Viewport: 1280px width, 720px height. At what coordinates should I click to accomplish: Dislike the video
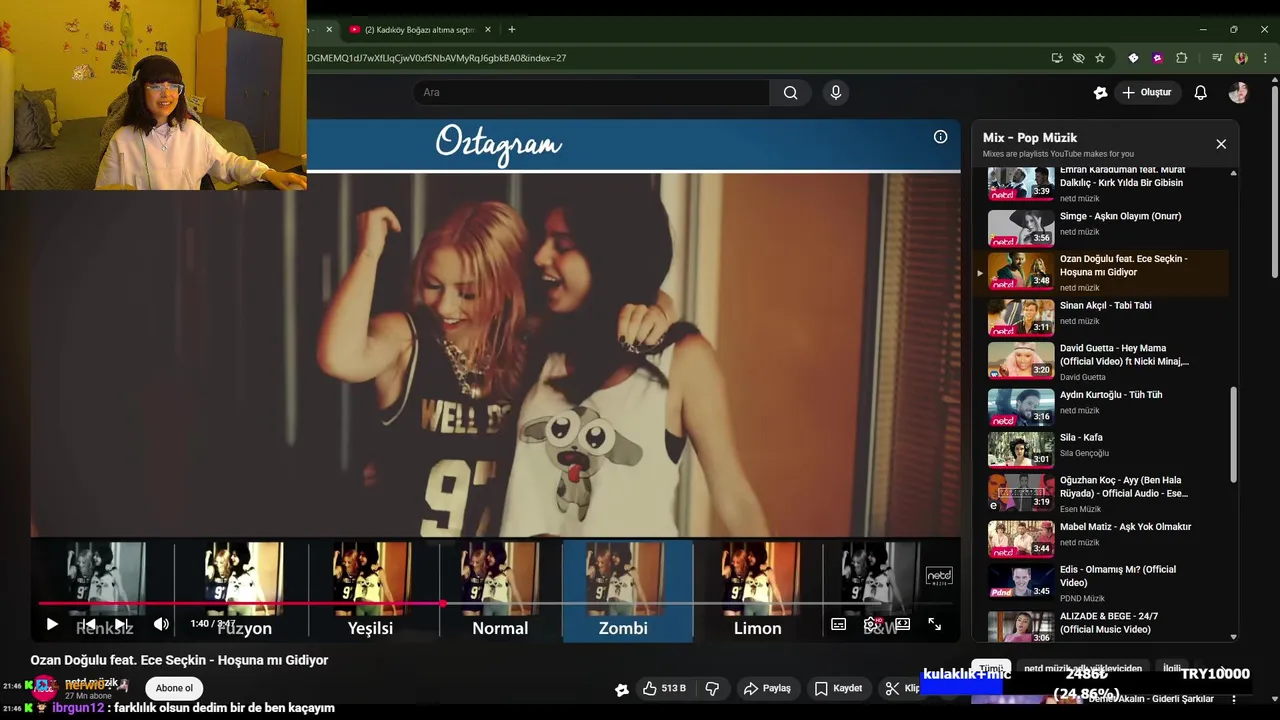point(712,688)
